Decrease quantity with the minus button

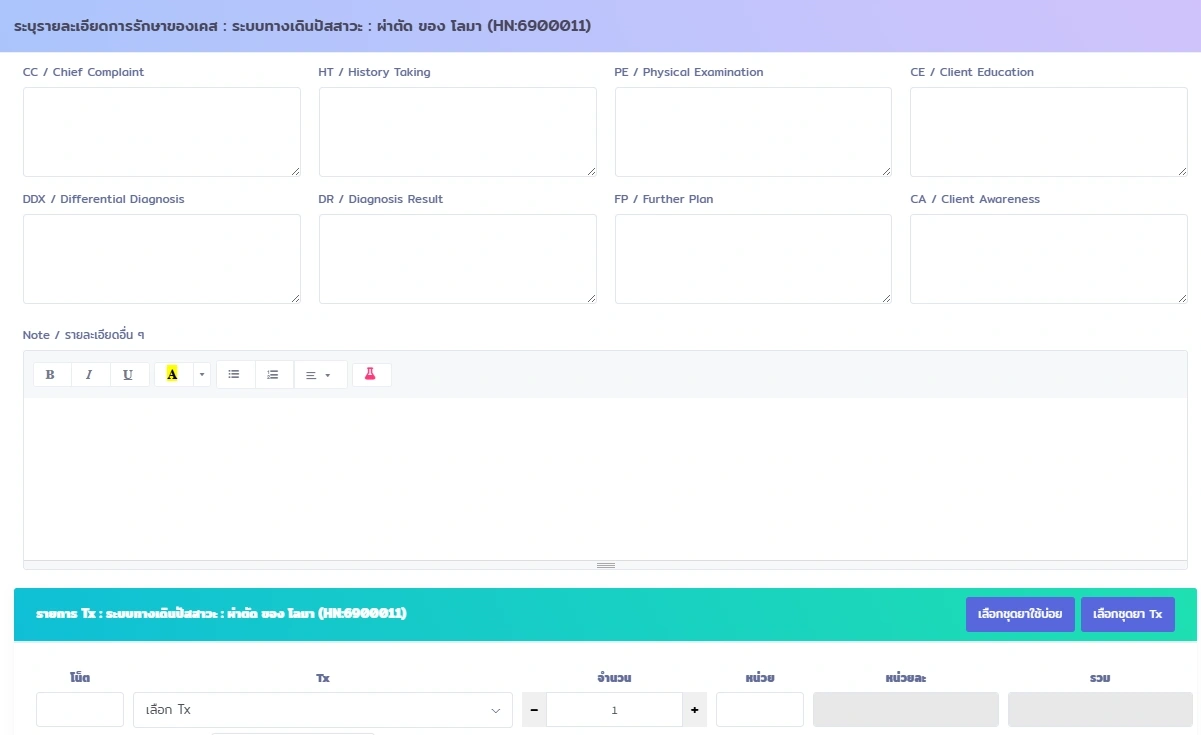pos(534,710)
